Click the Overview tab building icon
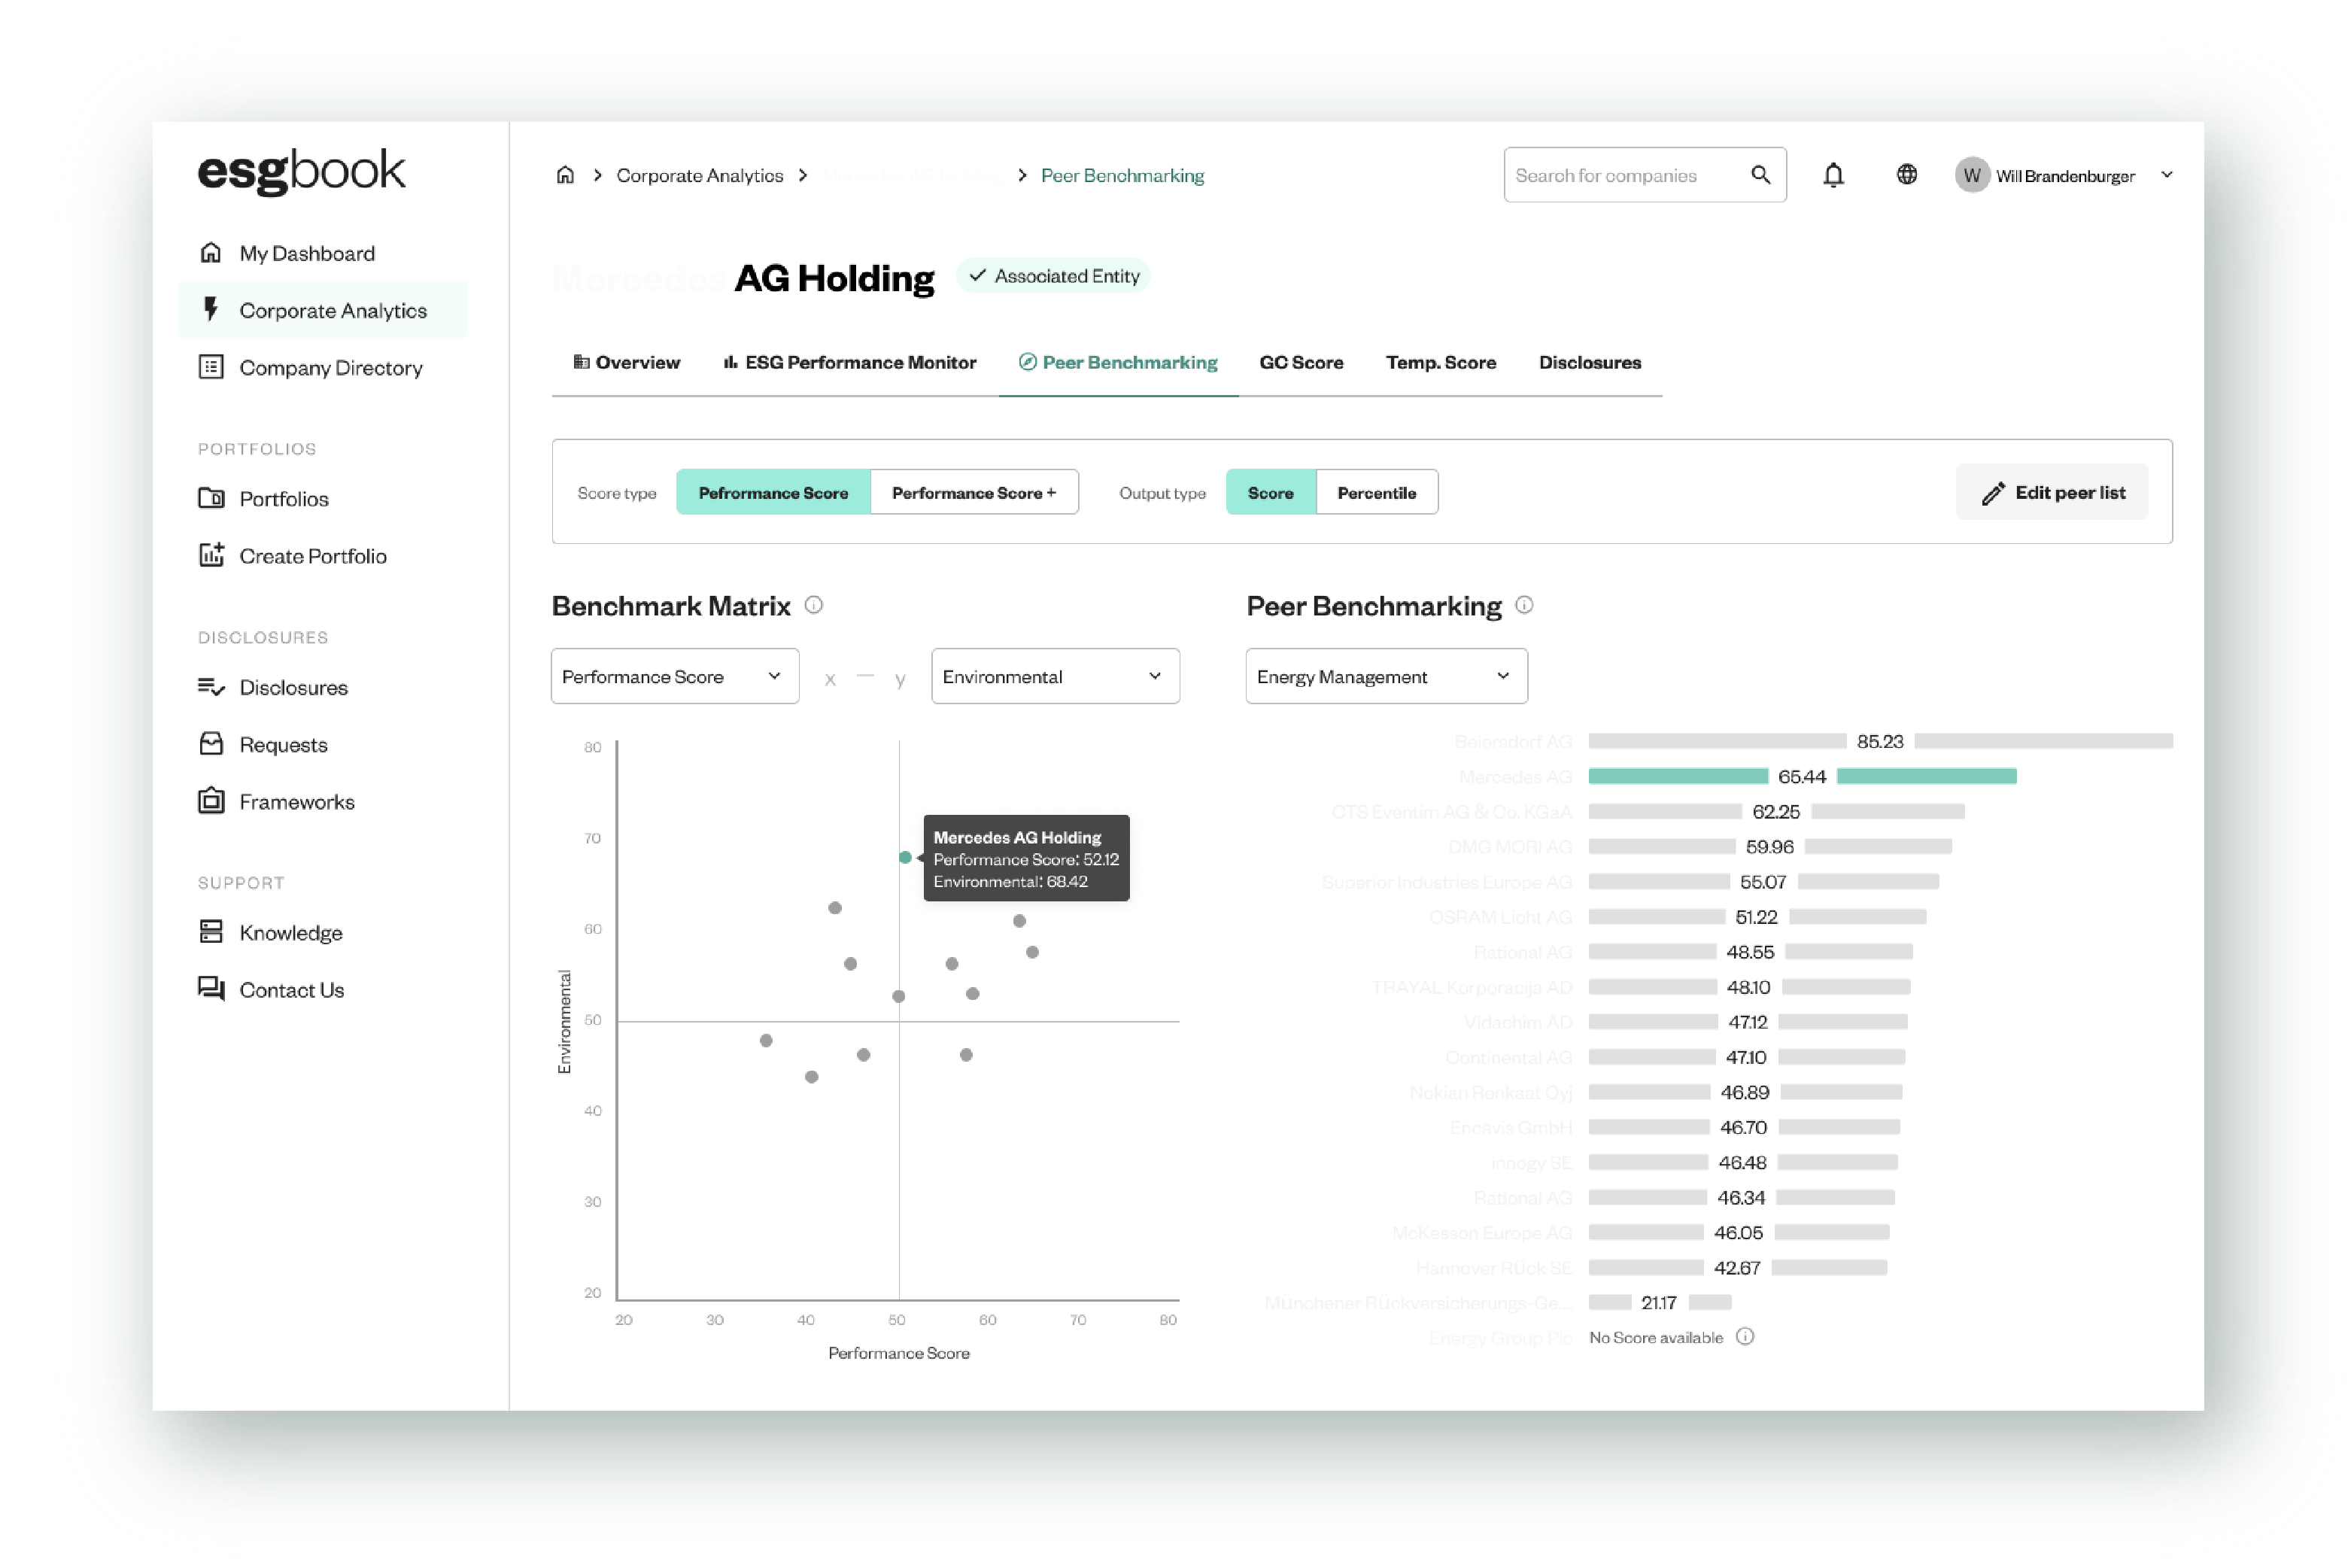 (x=581, y=362)
